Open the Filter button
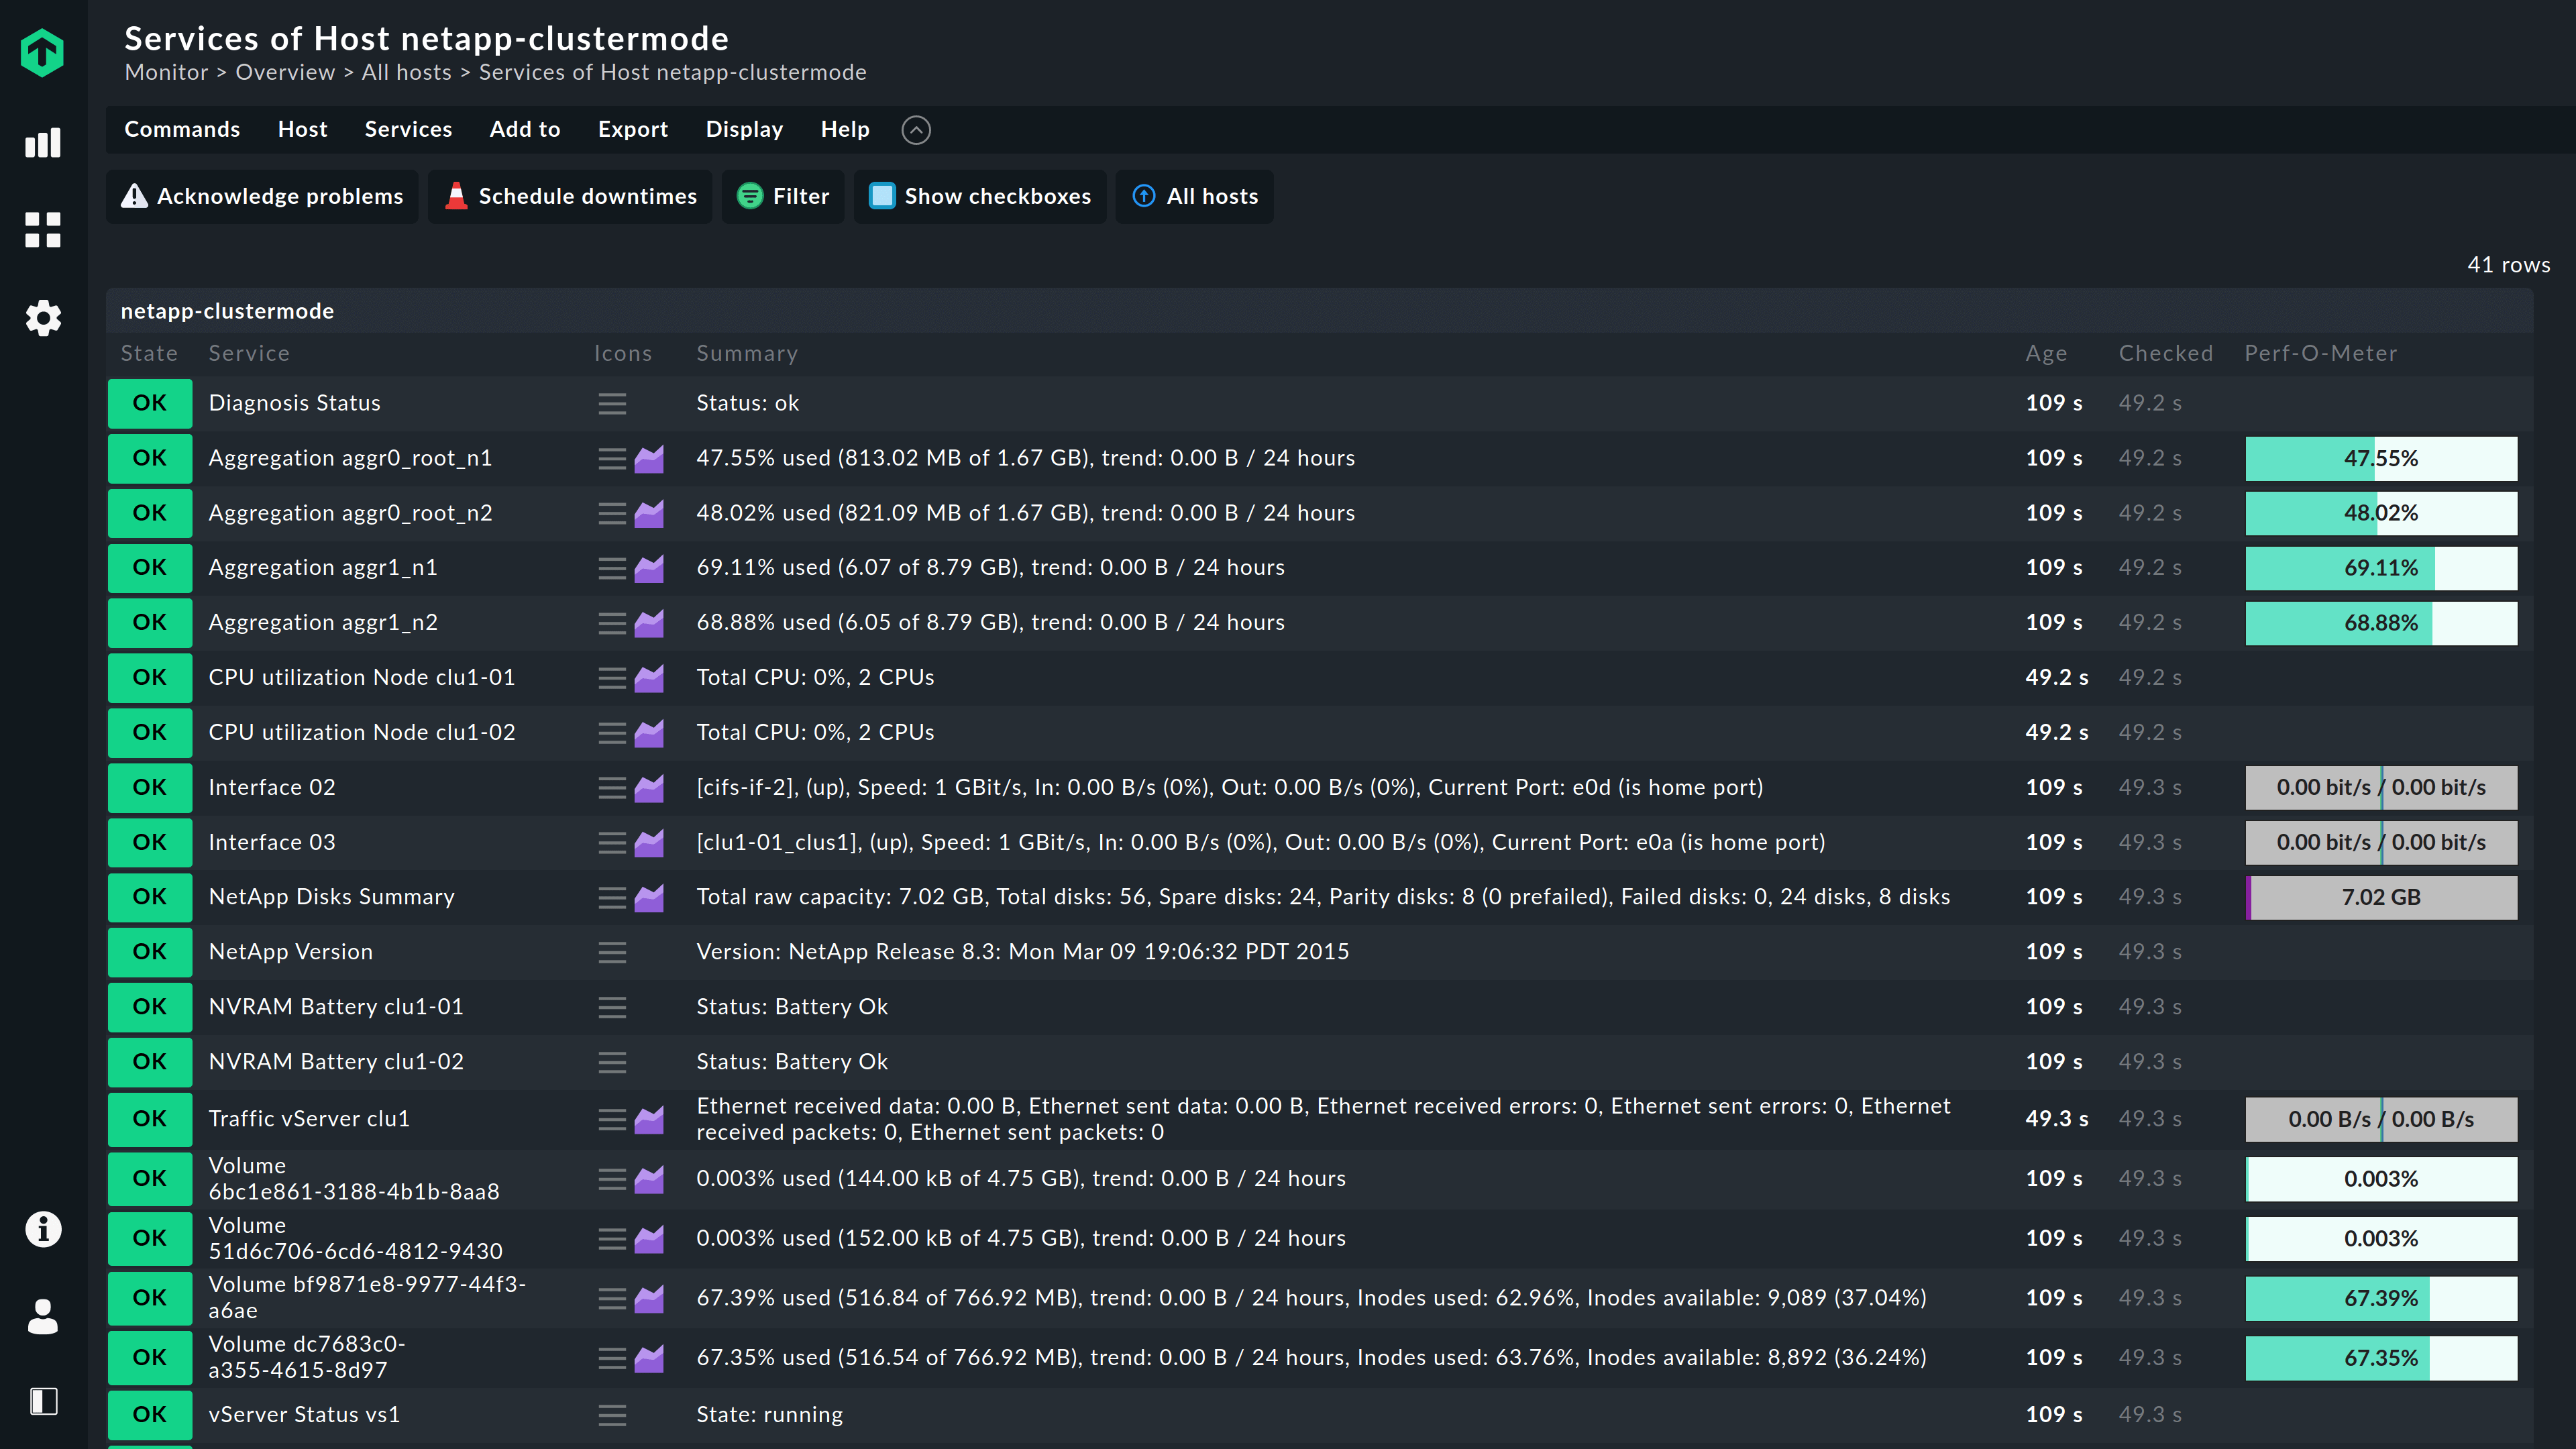The width and height of the screenshot is (2576, 1449). 783,196
